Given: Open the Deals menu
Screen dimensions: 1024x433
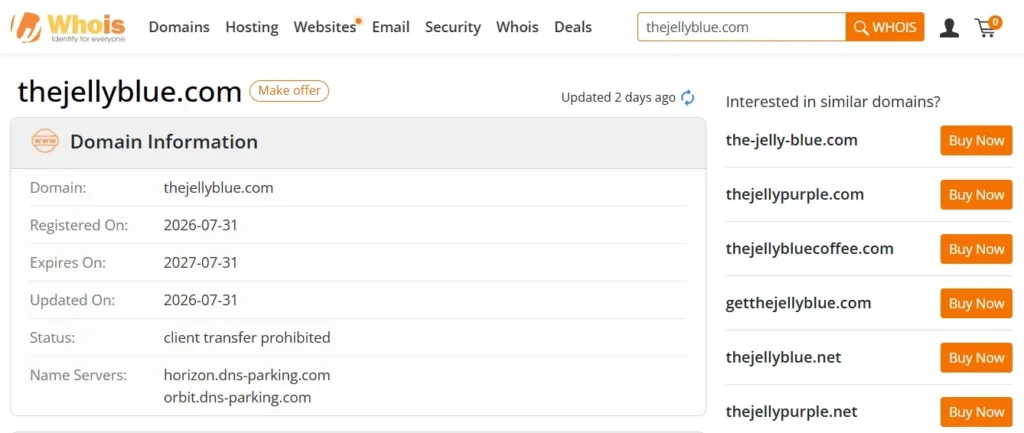Looking at the screenshot, I should (x=573, y=27).
